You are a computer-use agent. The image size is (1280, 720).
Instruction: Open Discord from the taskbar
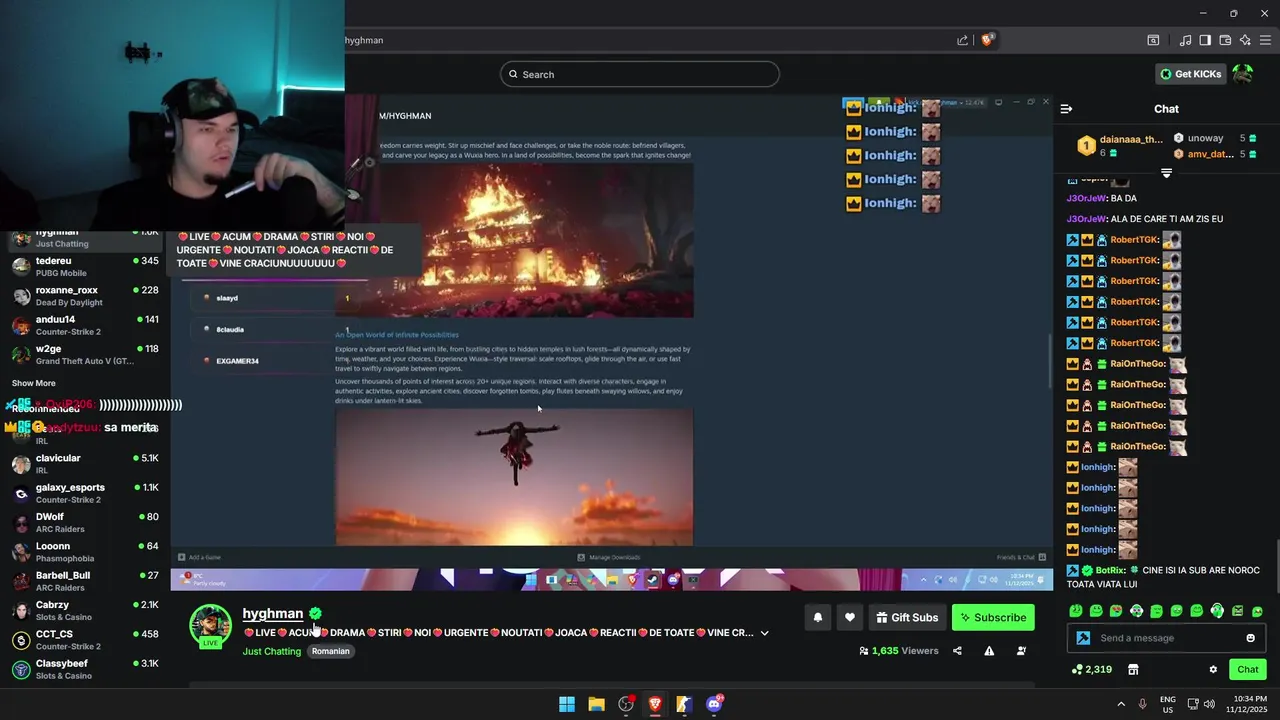714,704
